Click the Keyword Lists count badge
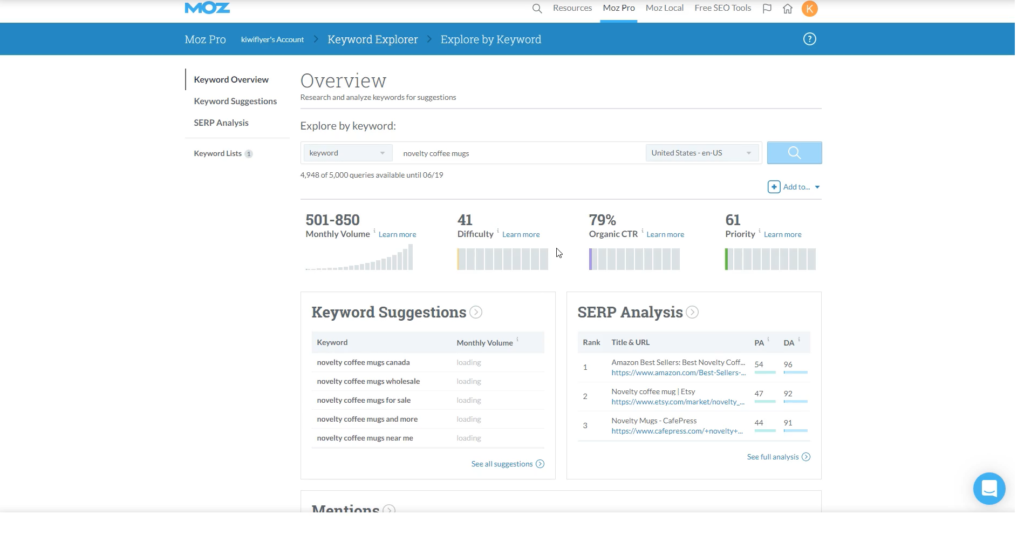This screenshot has width=1024, height=541. 249,154
